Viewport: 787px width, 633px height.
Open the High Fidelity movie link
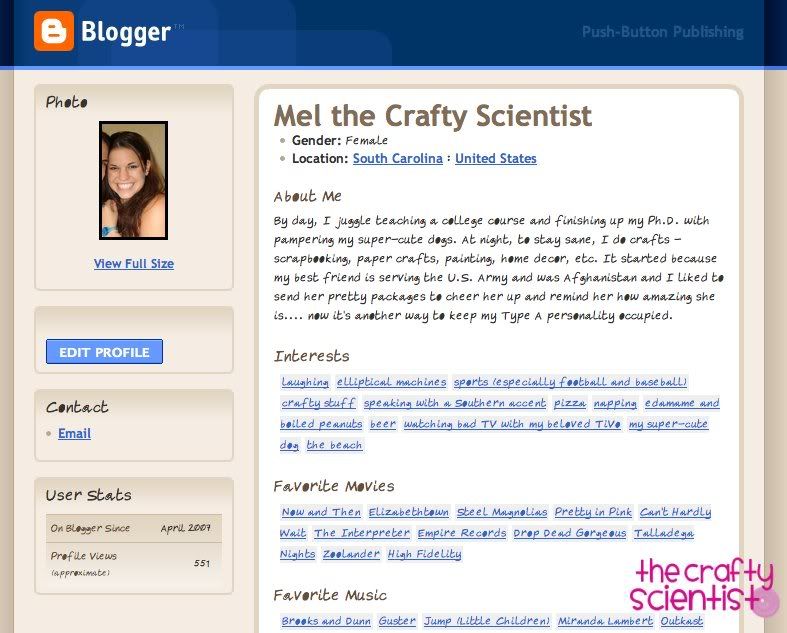point(424,554)
